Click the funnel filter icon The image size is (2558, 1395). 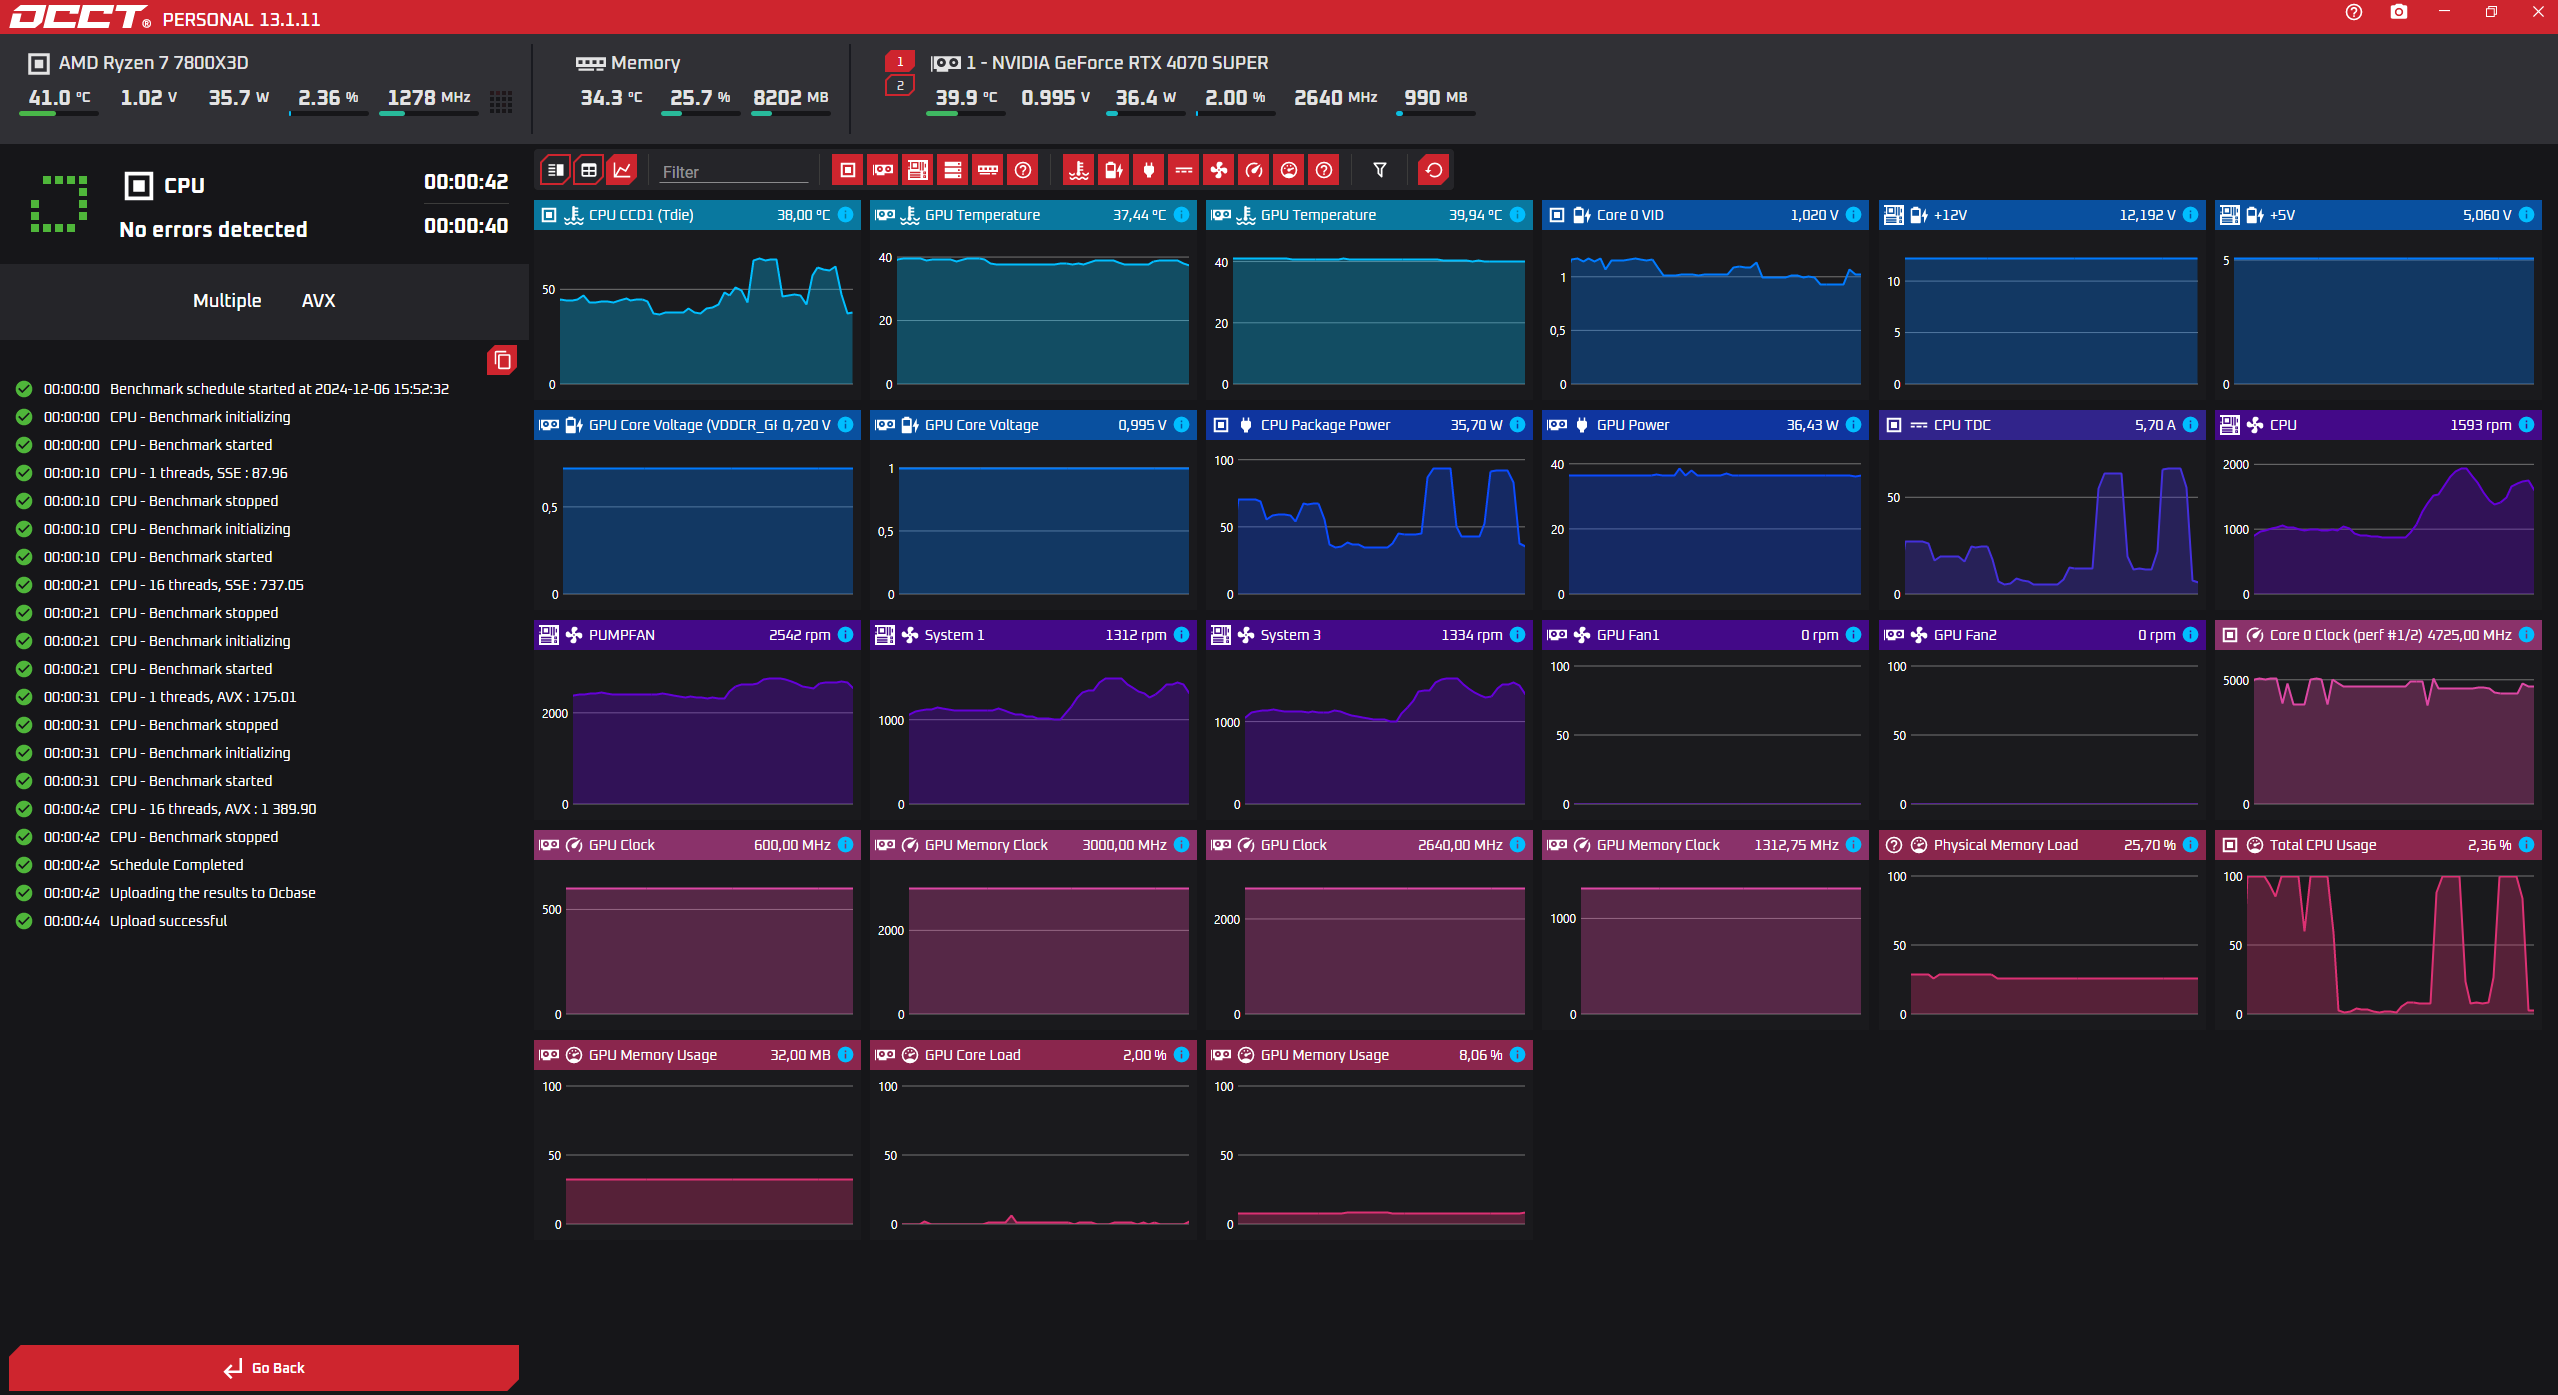1380,170
